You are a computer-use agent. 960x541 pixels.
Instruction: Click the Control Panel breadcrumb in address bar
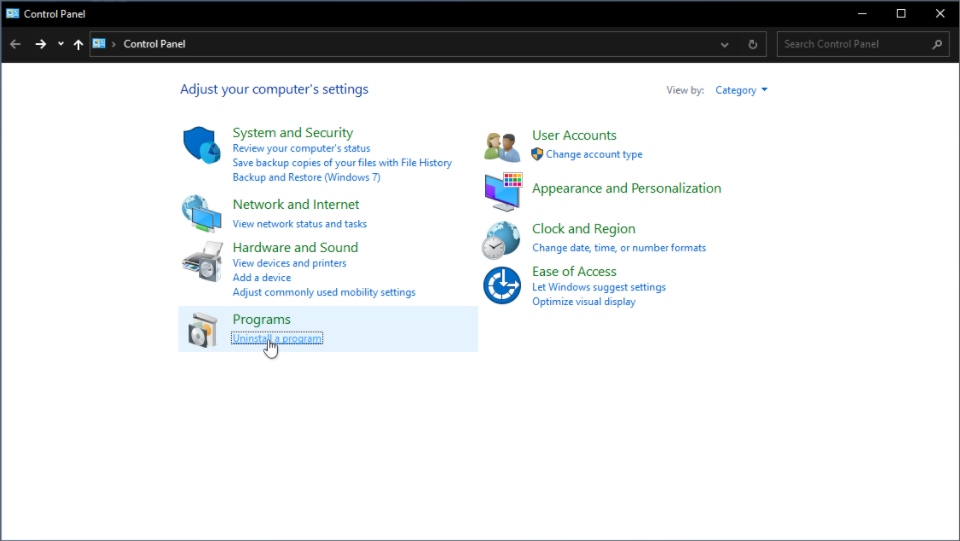(x=154, y=44)
